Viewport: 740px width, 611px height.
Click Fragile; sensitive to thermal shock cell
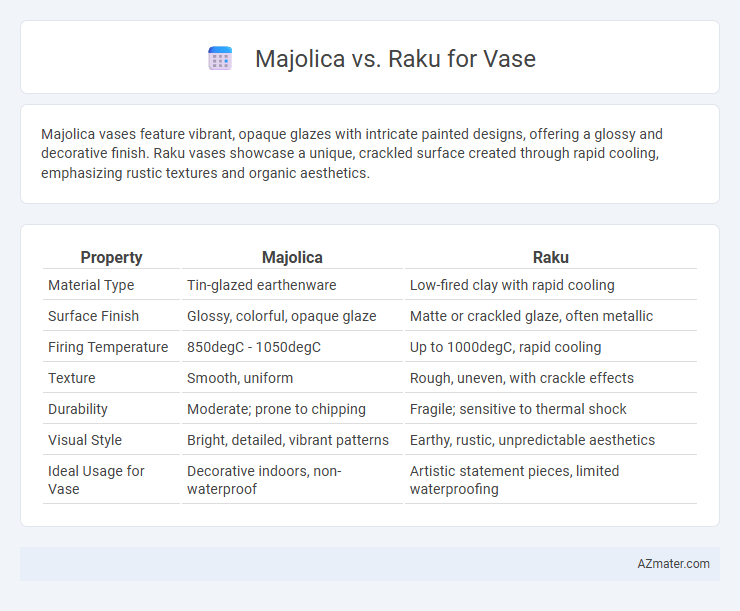click(x=518, y=409)
